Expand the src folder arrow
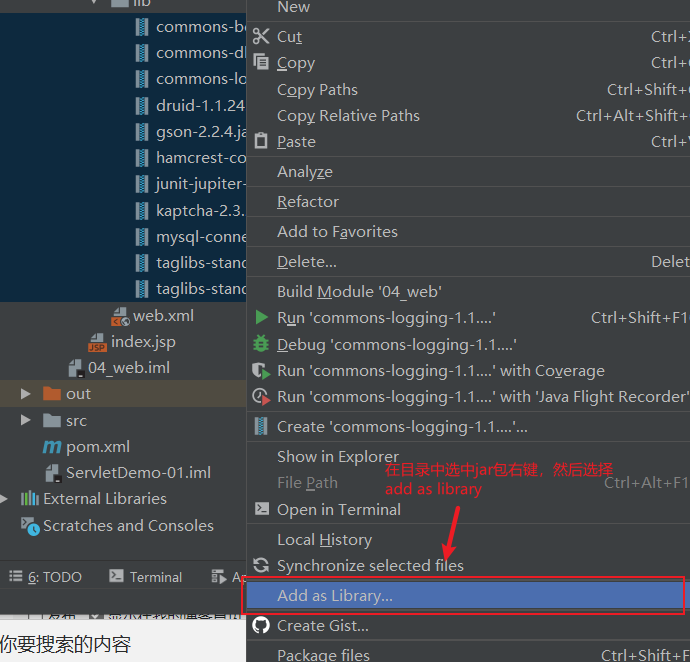This screenshot has height=662, width=690. point(26,420)
